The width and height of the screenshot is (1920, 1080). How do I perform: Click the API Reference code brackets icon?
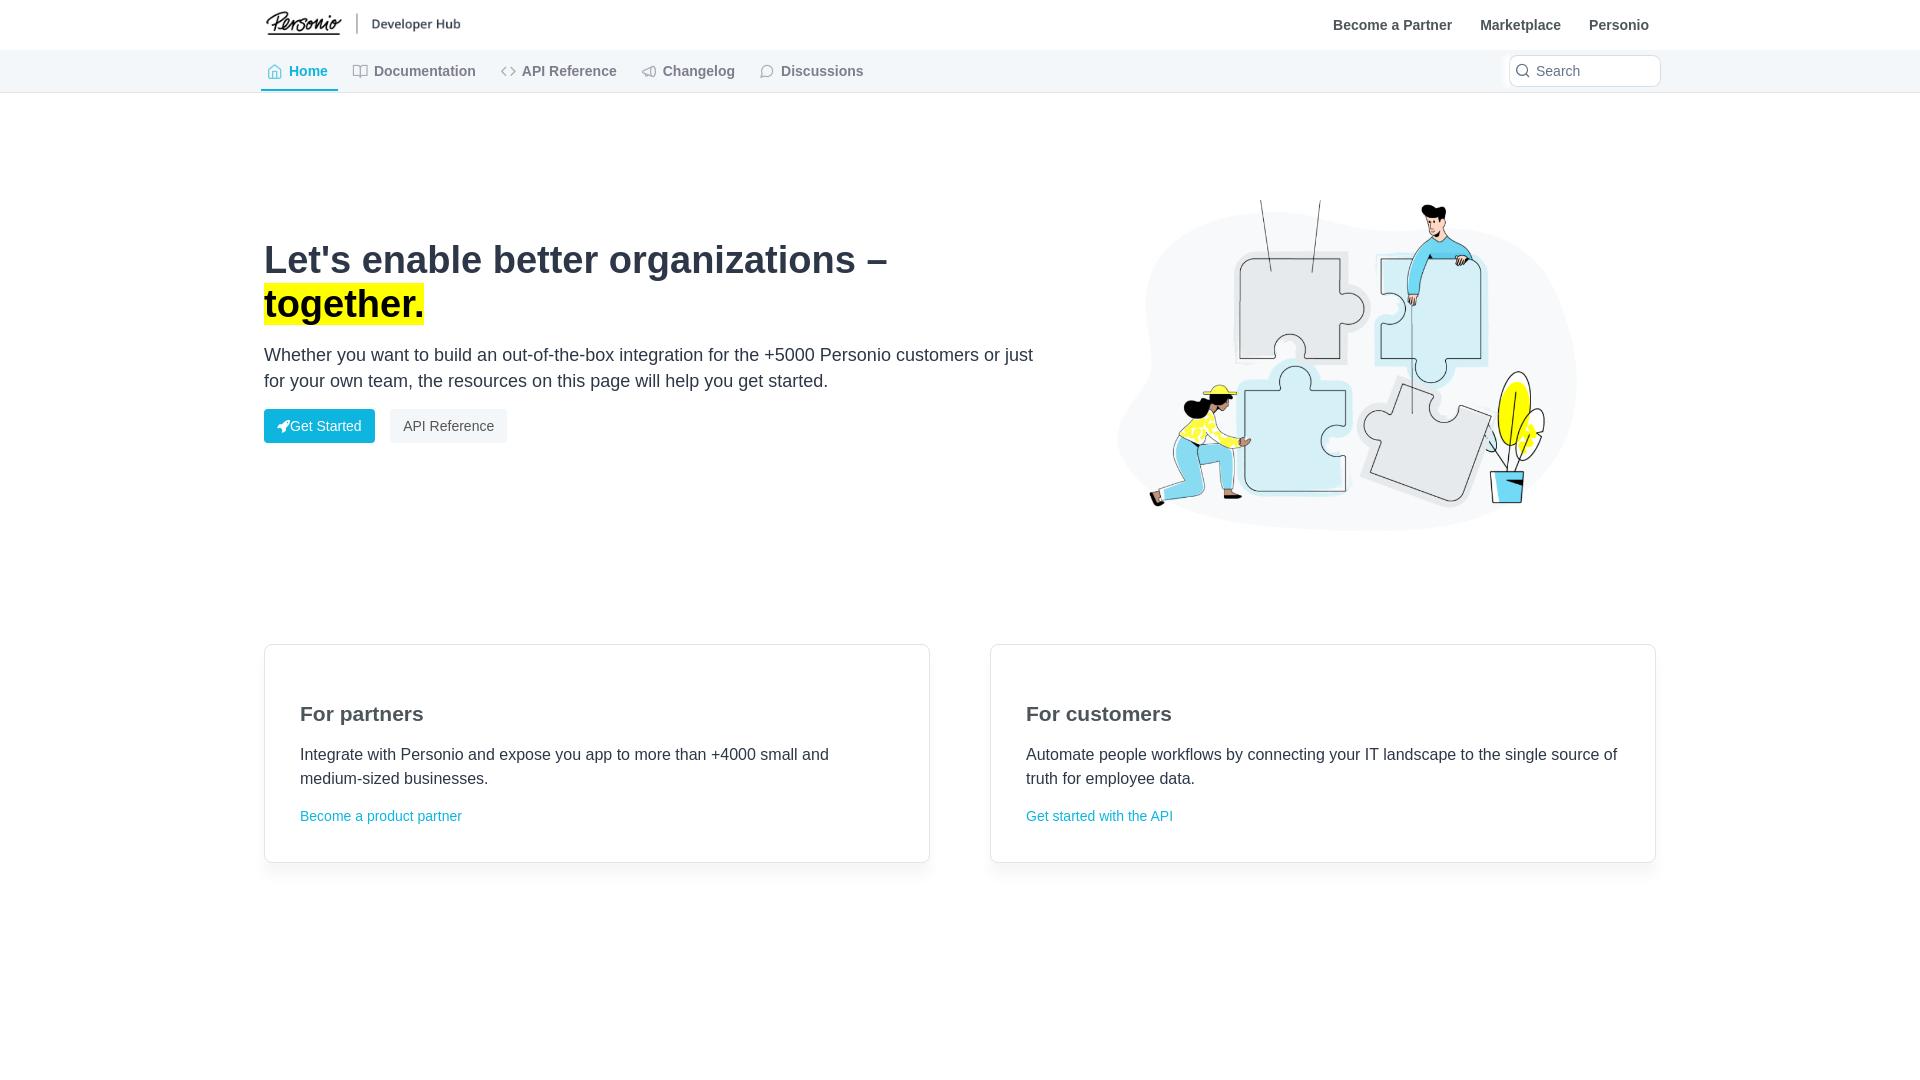coord(508,71)
